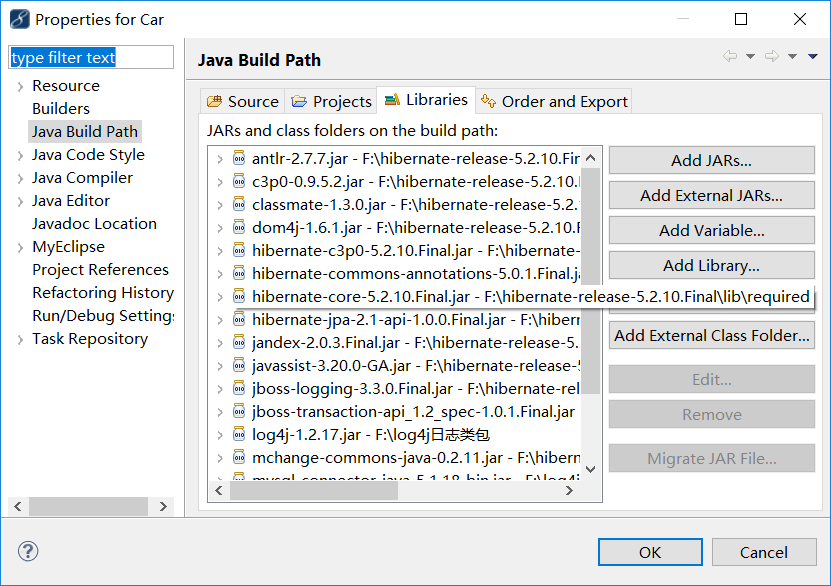Click the Add External JARs... button
Image resolution: width=831 pixels, height=586 pixels.
tap(711, 195)
